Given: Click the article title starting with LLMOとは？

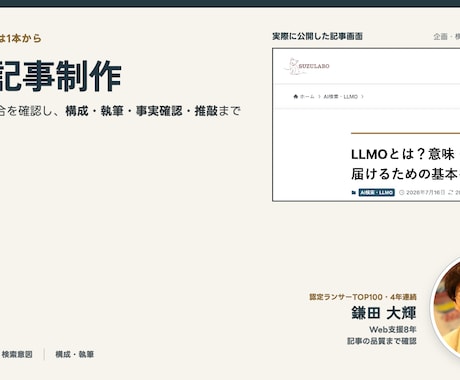Looking at the screenshot, I should point(405,164).
